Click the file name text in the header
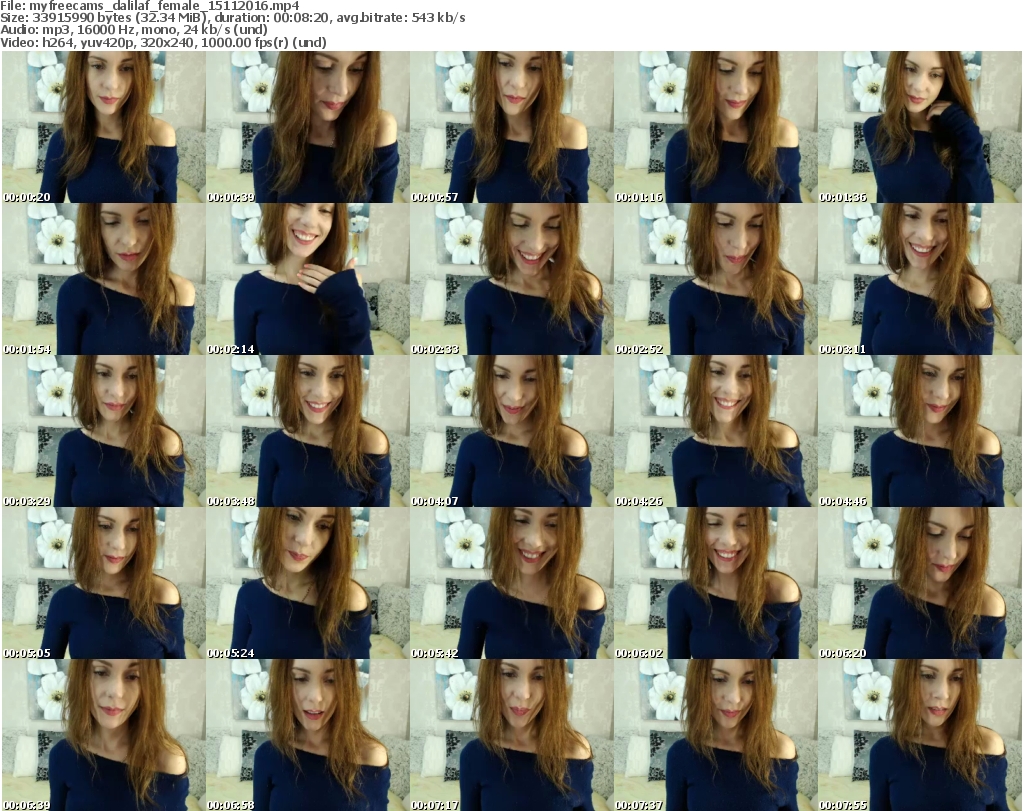 click(x=150, y=6)
